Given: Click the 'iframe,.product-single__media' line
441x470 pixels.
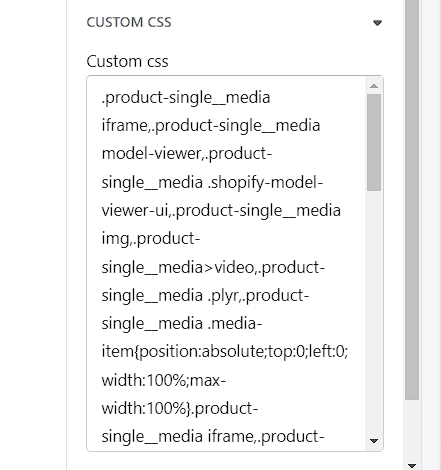Looking at the screenshot, I should [211, 126].
